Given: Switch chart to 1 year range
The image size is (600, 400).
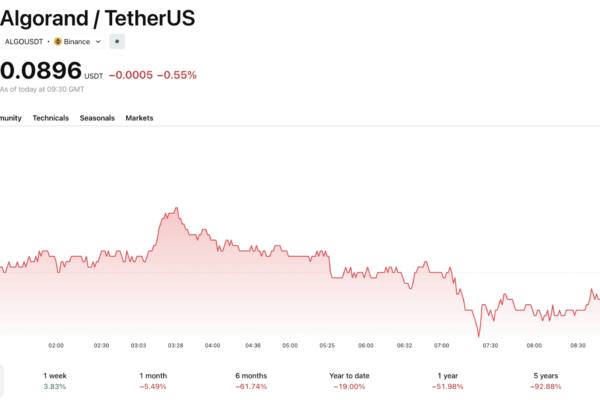Looking at the screenshot, I should pos(446,380).
